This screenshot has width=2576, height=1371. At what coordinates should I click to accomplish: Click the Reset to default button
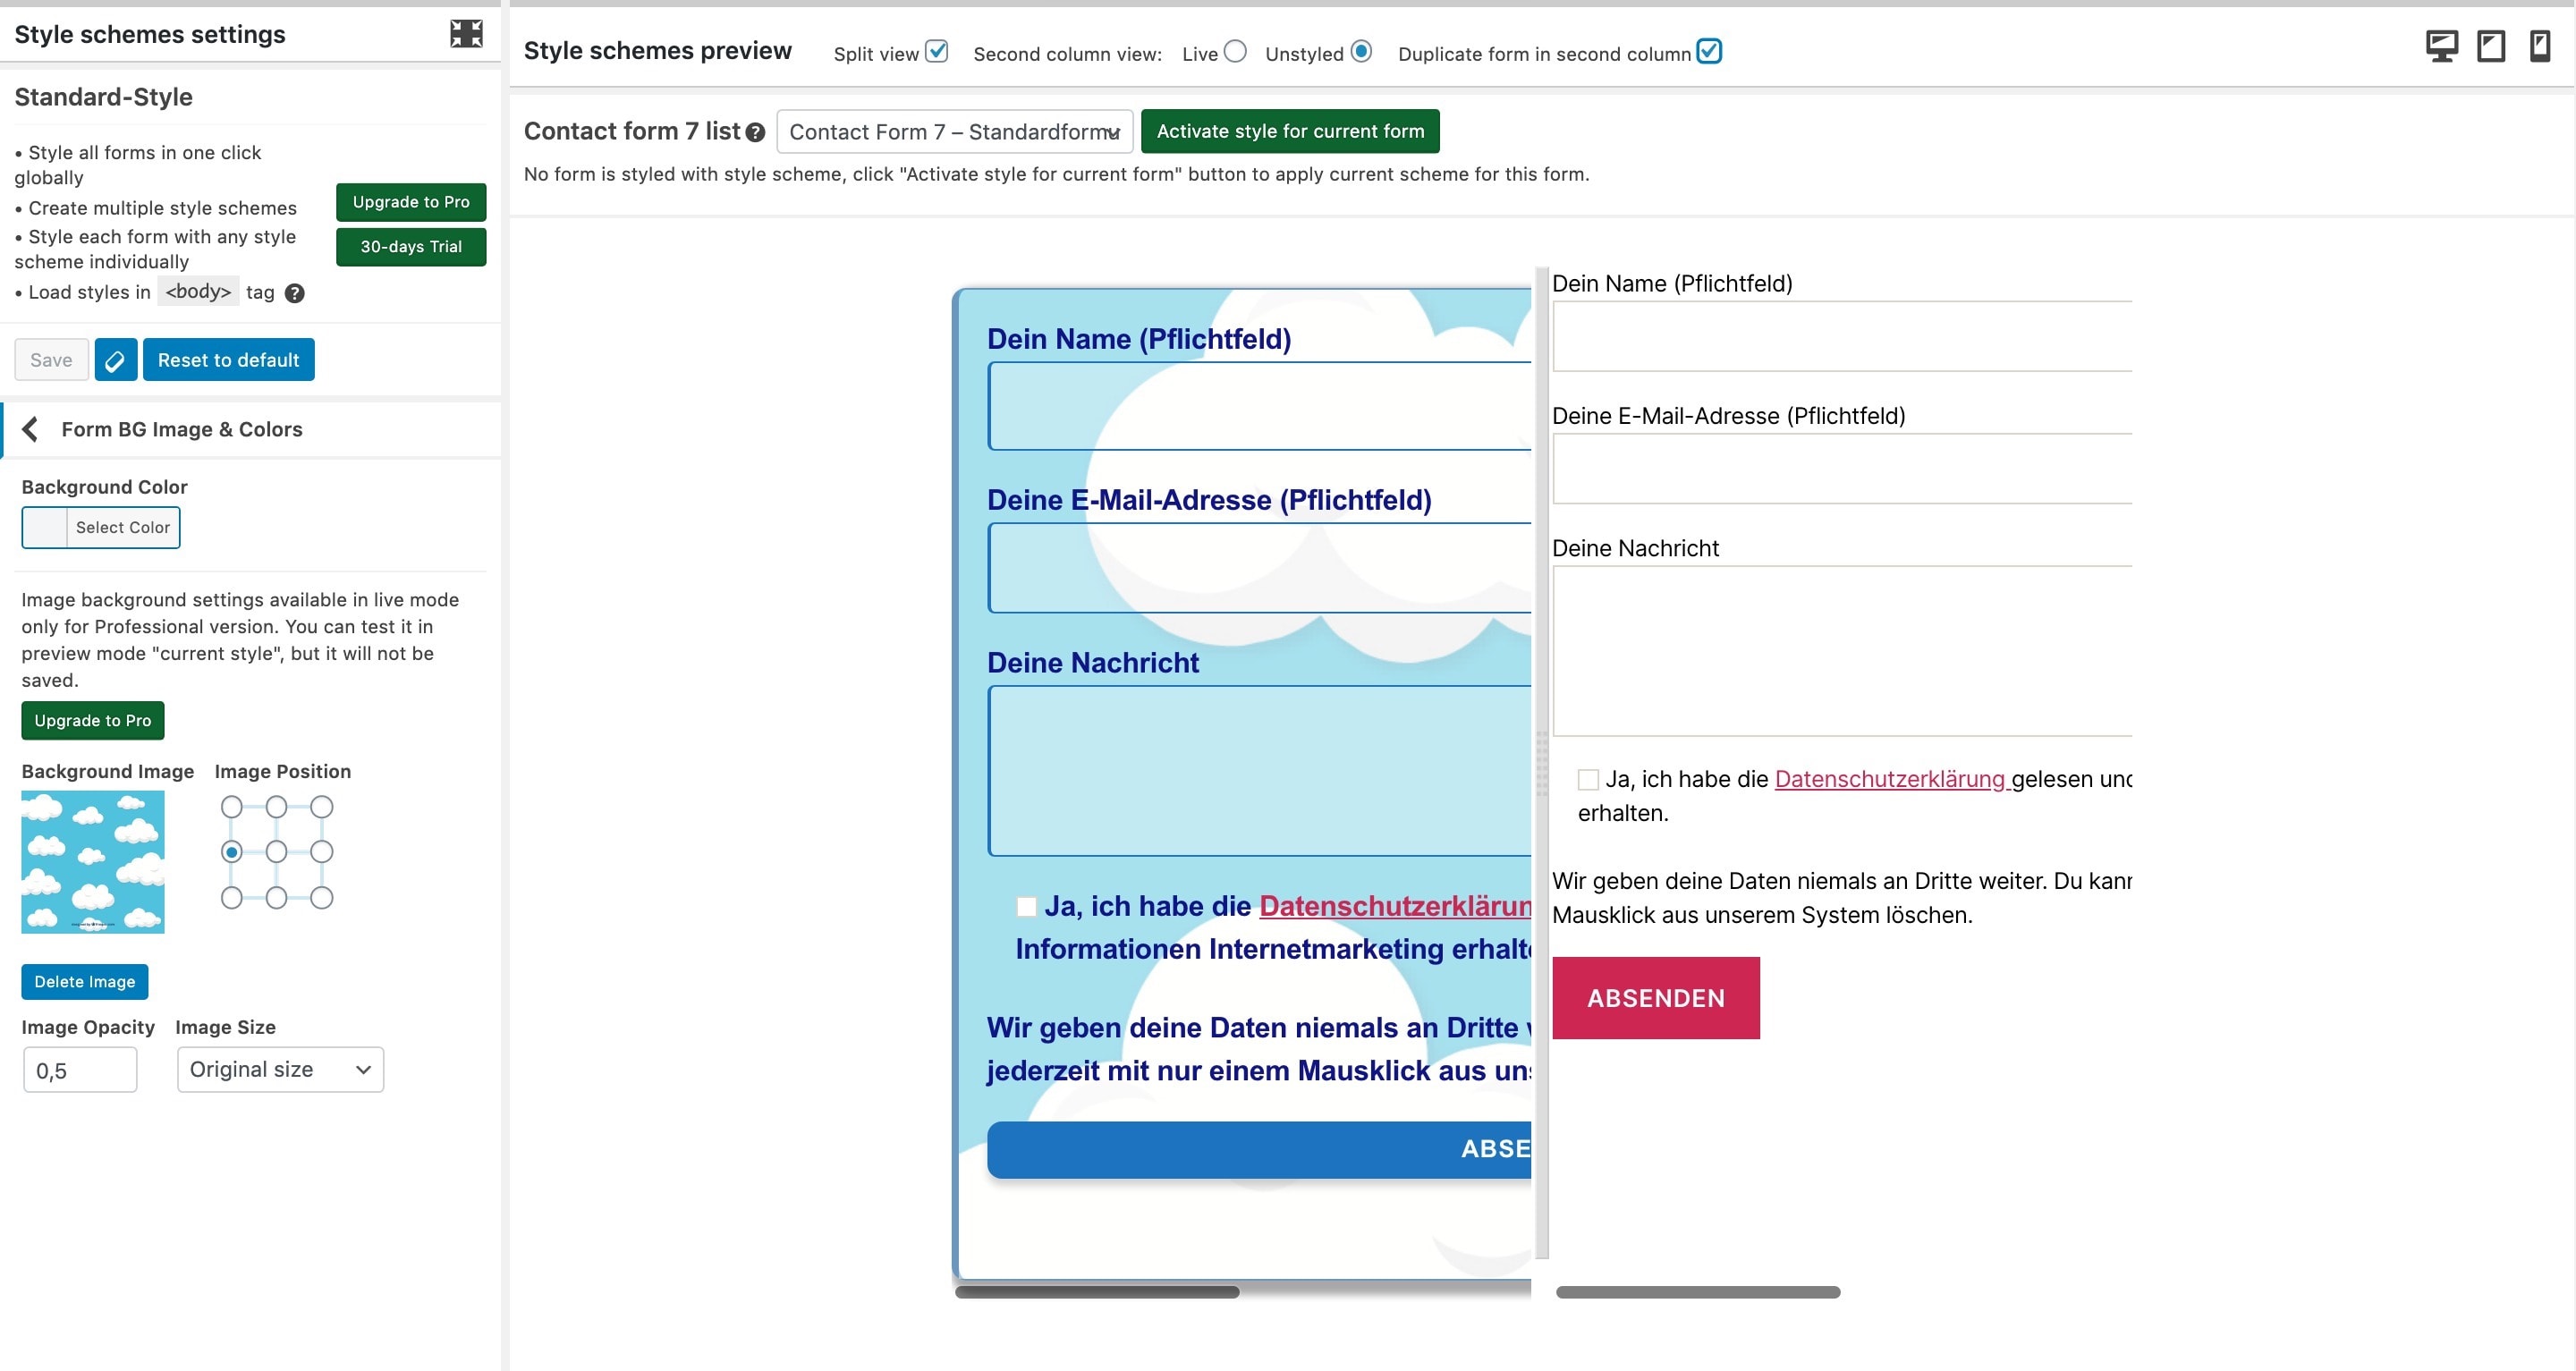coord(228,360)
